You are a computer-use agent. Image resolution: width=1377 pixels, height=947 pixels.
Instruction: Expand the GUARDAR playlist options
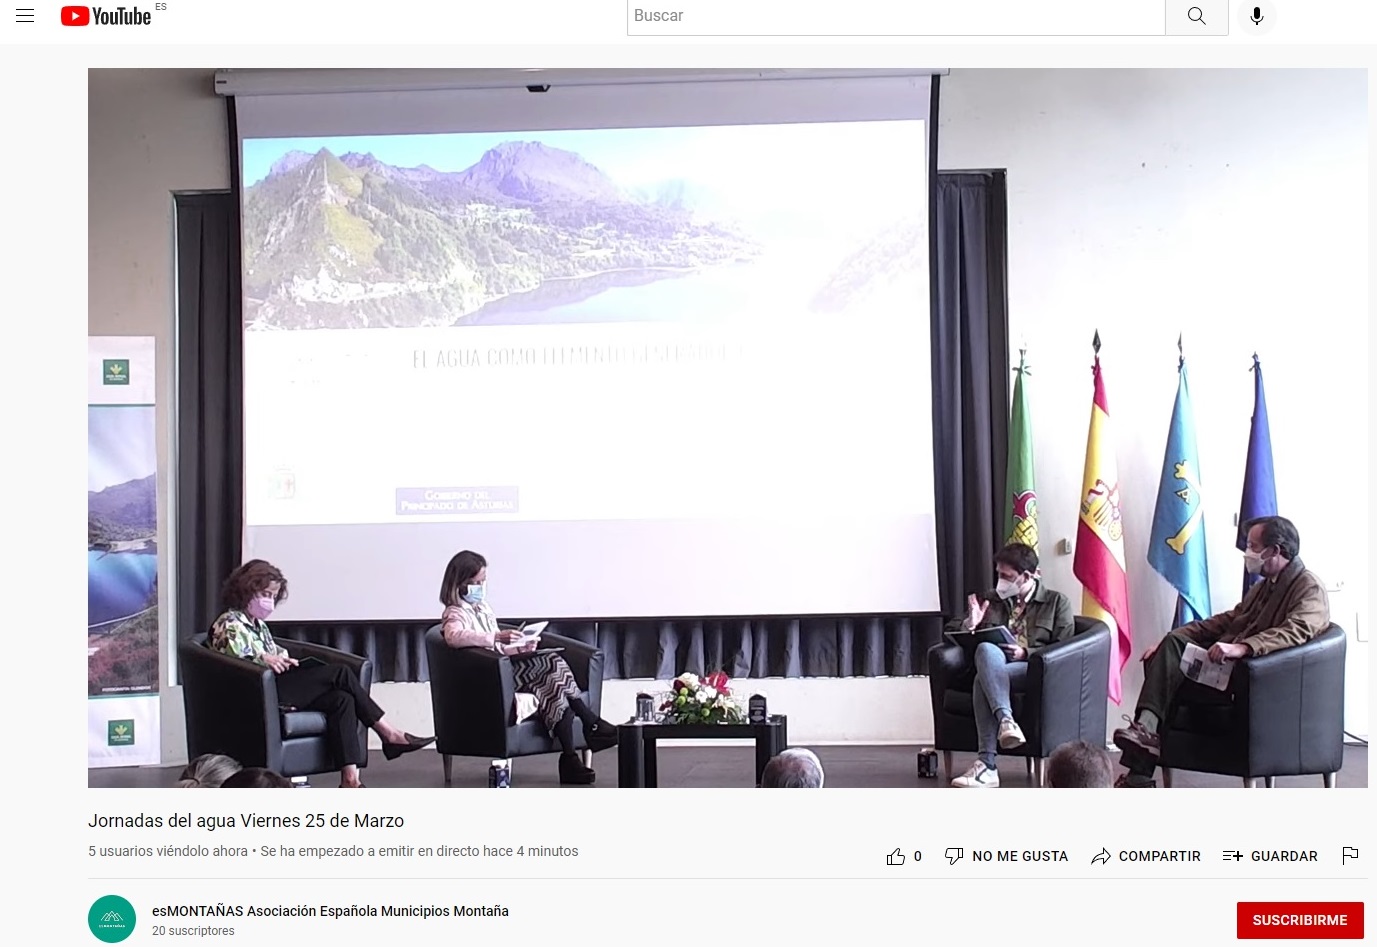click(x=1284, y=856)
